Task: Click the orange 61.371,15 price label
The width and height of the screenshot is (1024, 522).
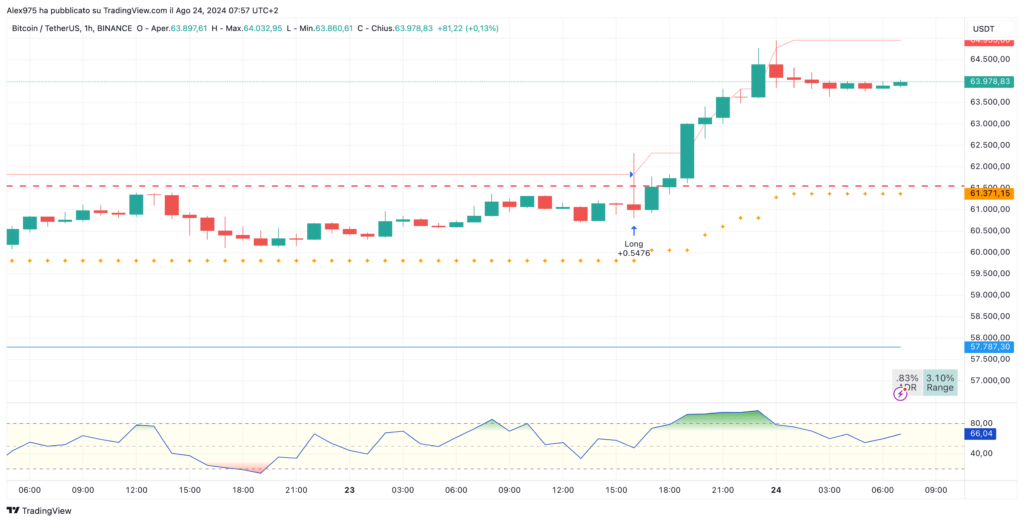Action: click(x=990, y=193)
